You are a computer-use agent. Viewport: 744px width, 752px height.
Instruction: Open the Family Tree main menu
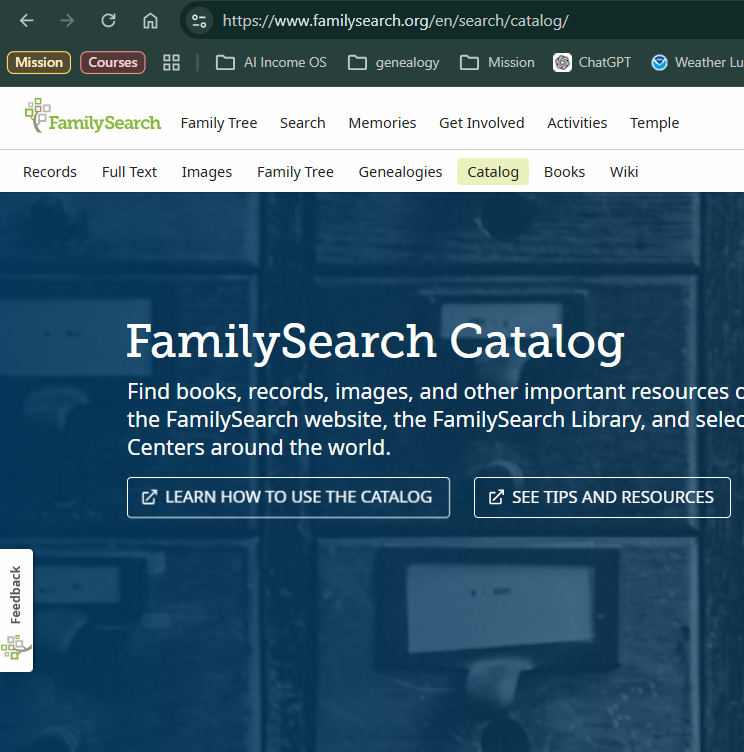[219, 123]
